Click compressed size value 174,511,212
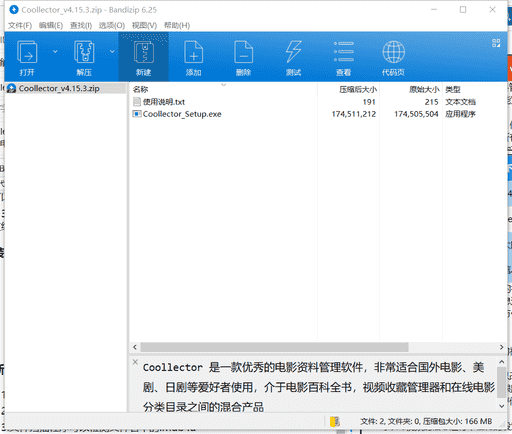The image size is (512, 434). tap(354, 114)
